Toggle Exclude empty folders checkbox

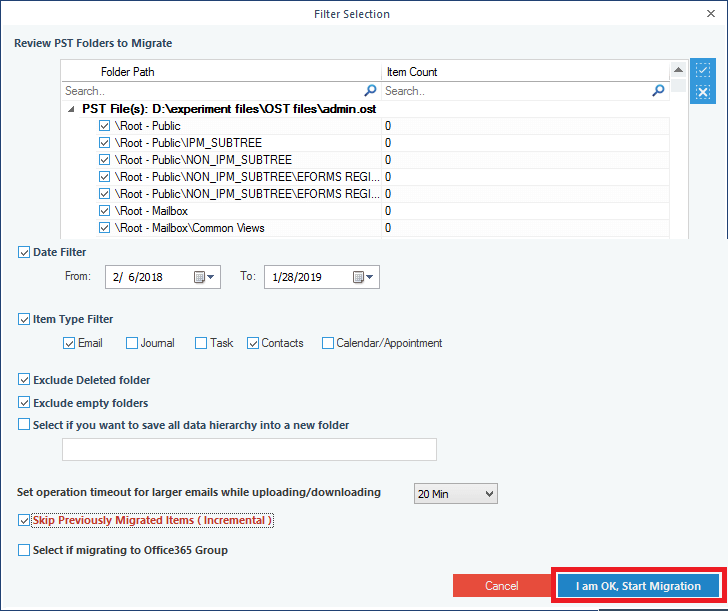pyautogui.click(x=24, y=403)
